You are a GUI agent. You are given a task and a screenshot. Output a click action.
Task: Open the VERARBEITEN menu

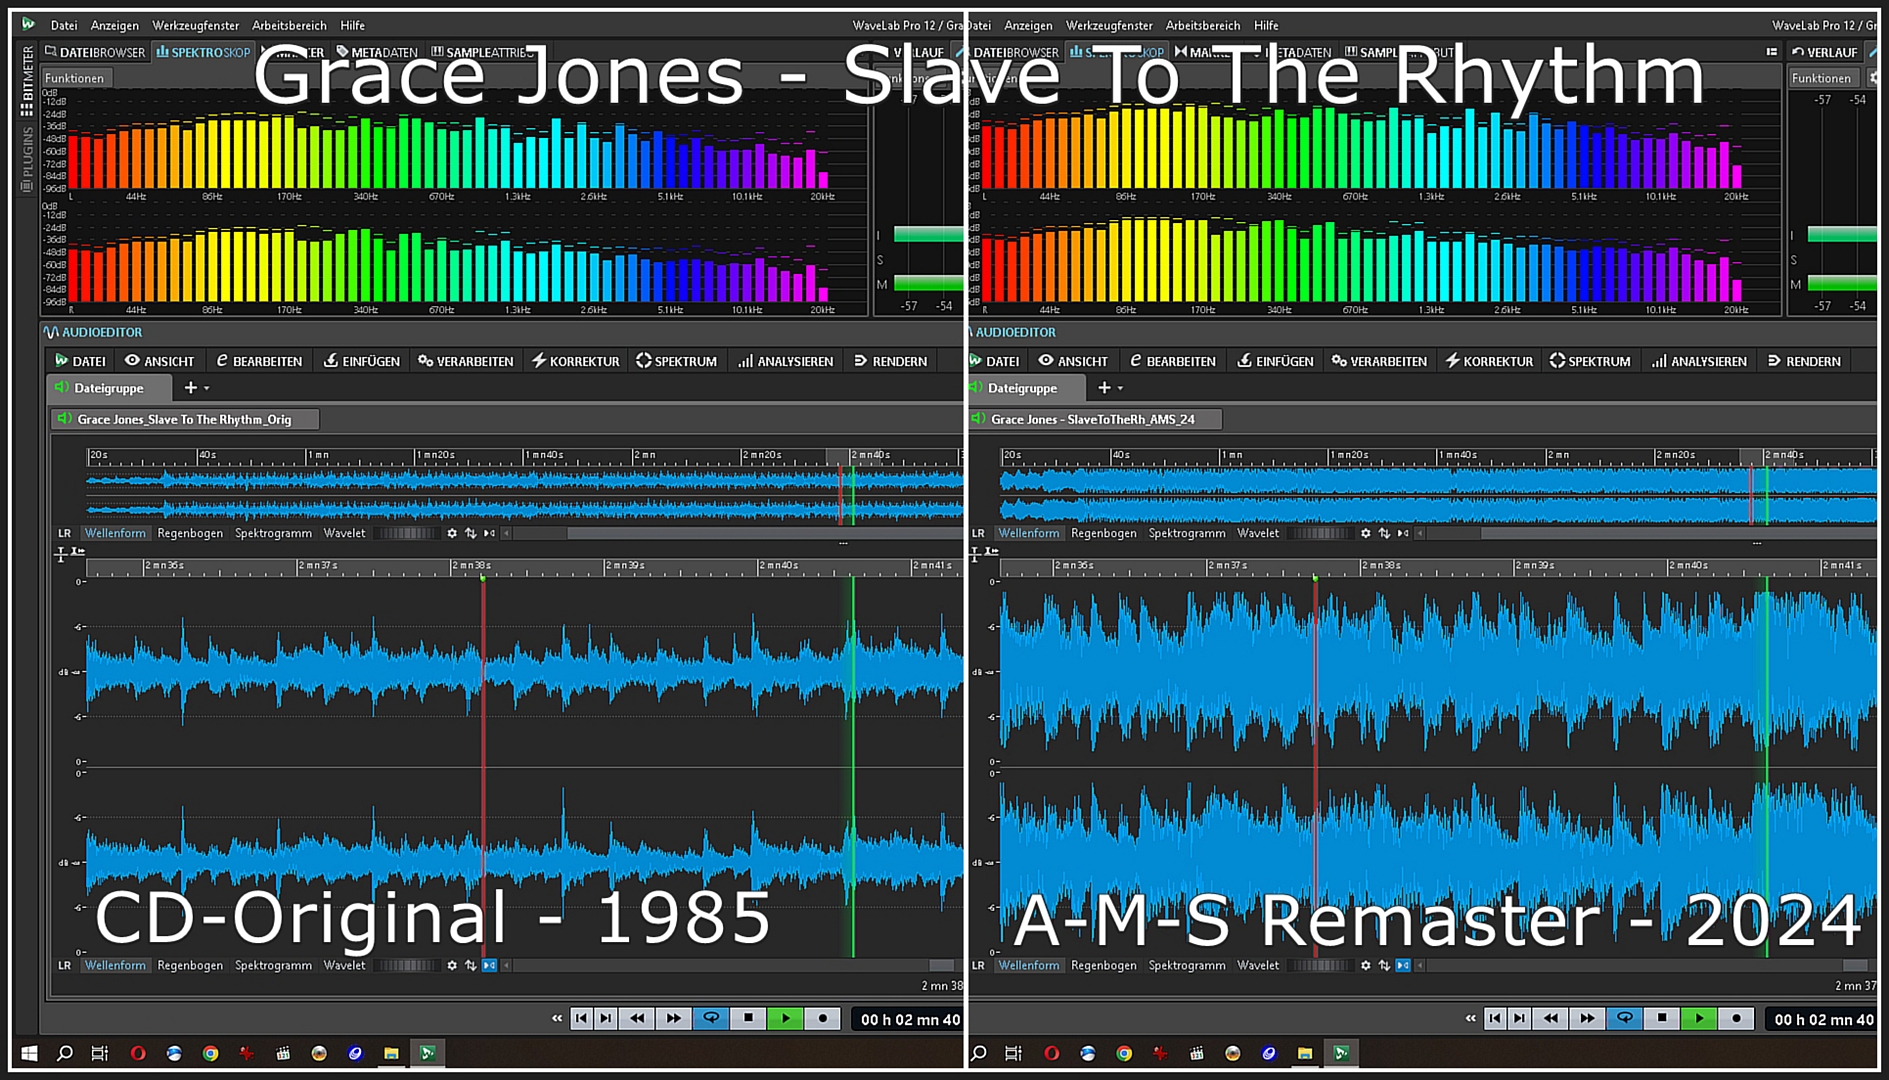(465, 361)
